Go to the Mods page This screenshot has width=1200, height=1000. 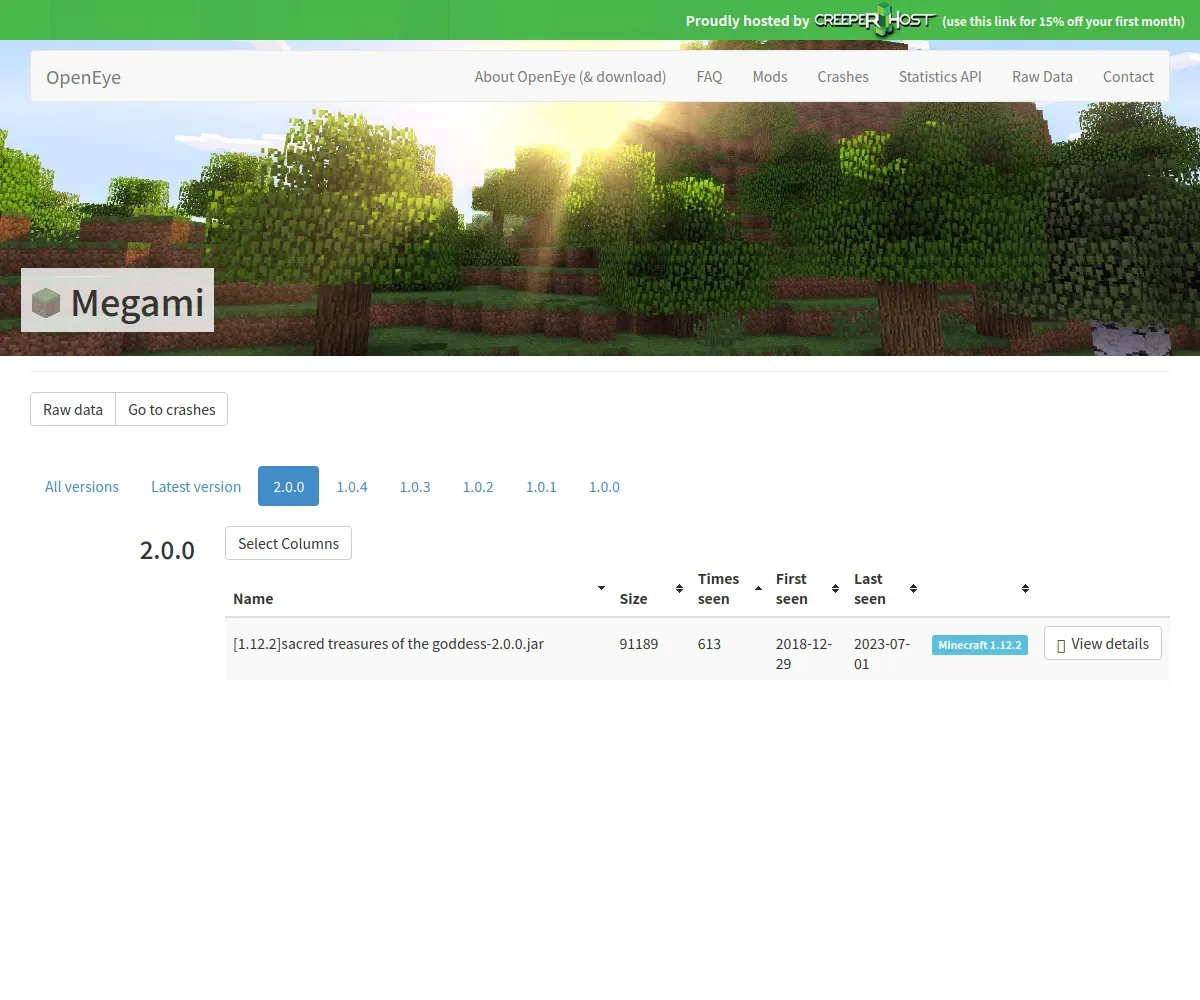point(770,76)
